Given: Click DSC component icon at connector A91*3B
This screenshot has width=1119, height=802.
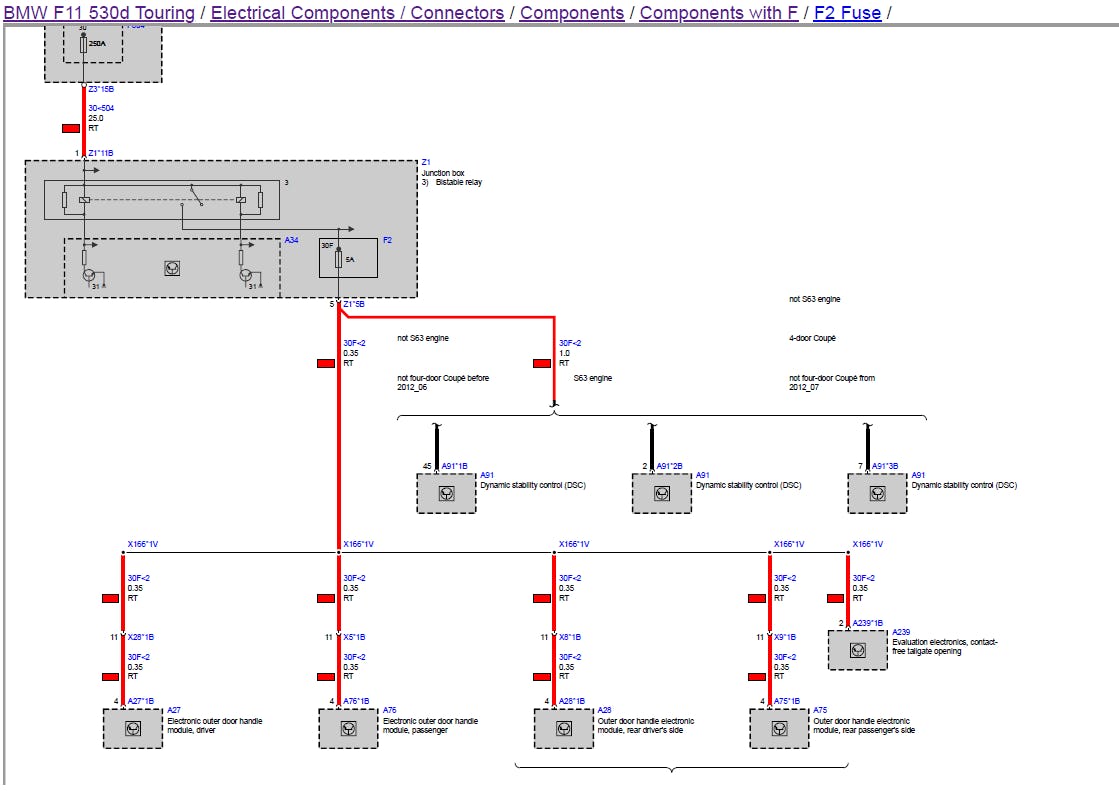Looking at the screenshot, I should point(877,493).
